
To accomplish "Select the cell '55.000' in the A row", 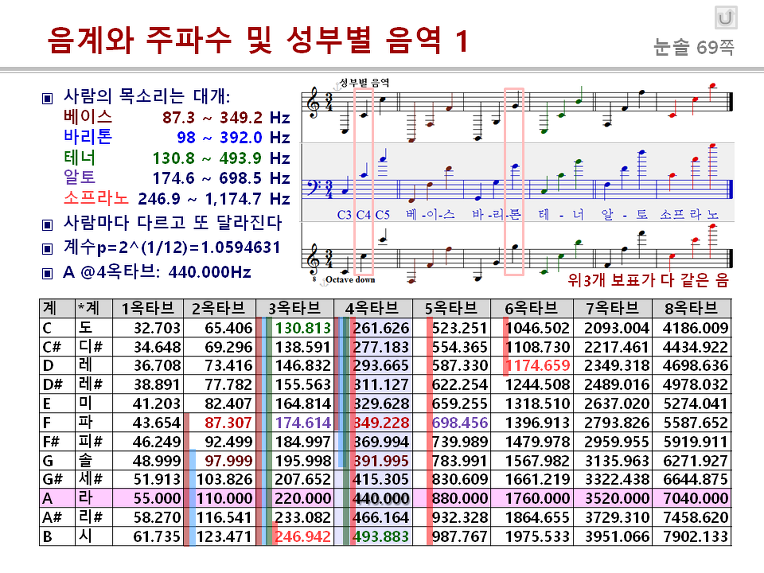I will [148, 498].
